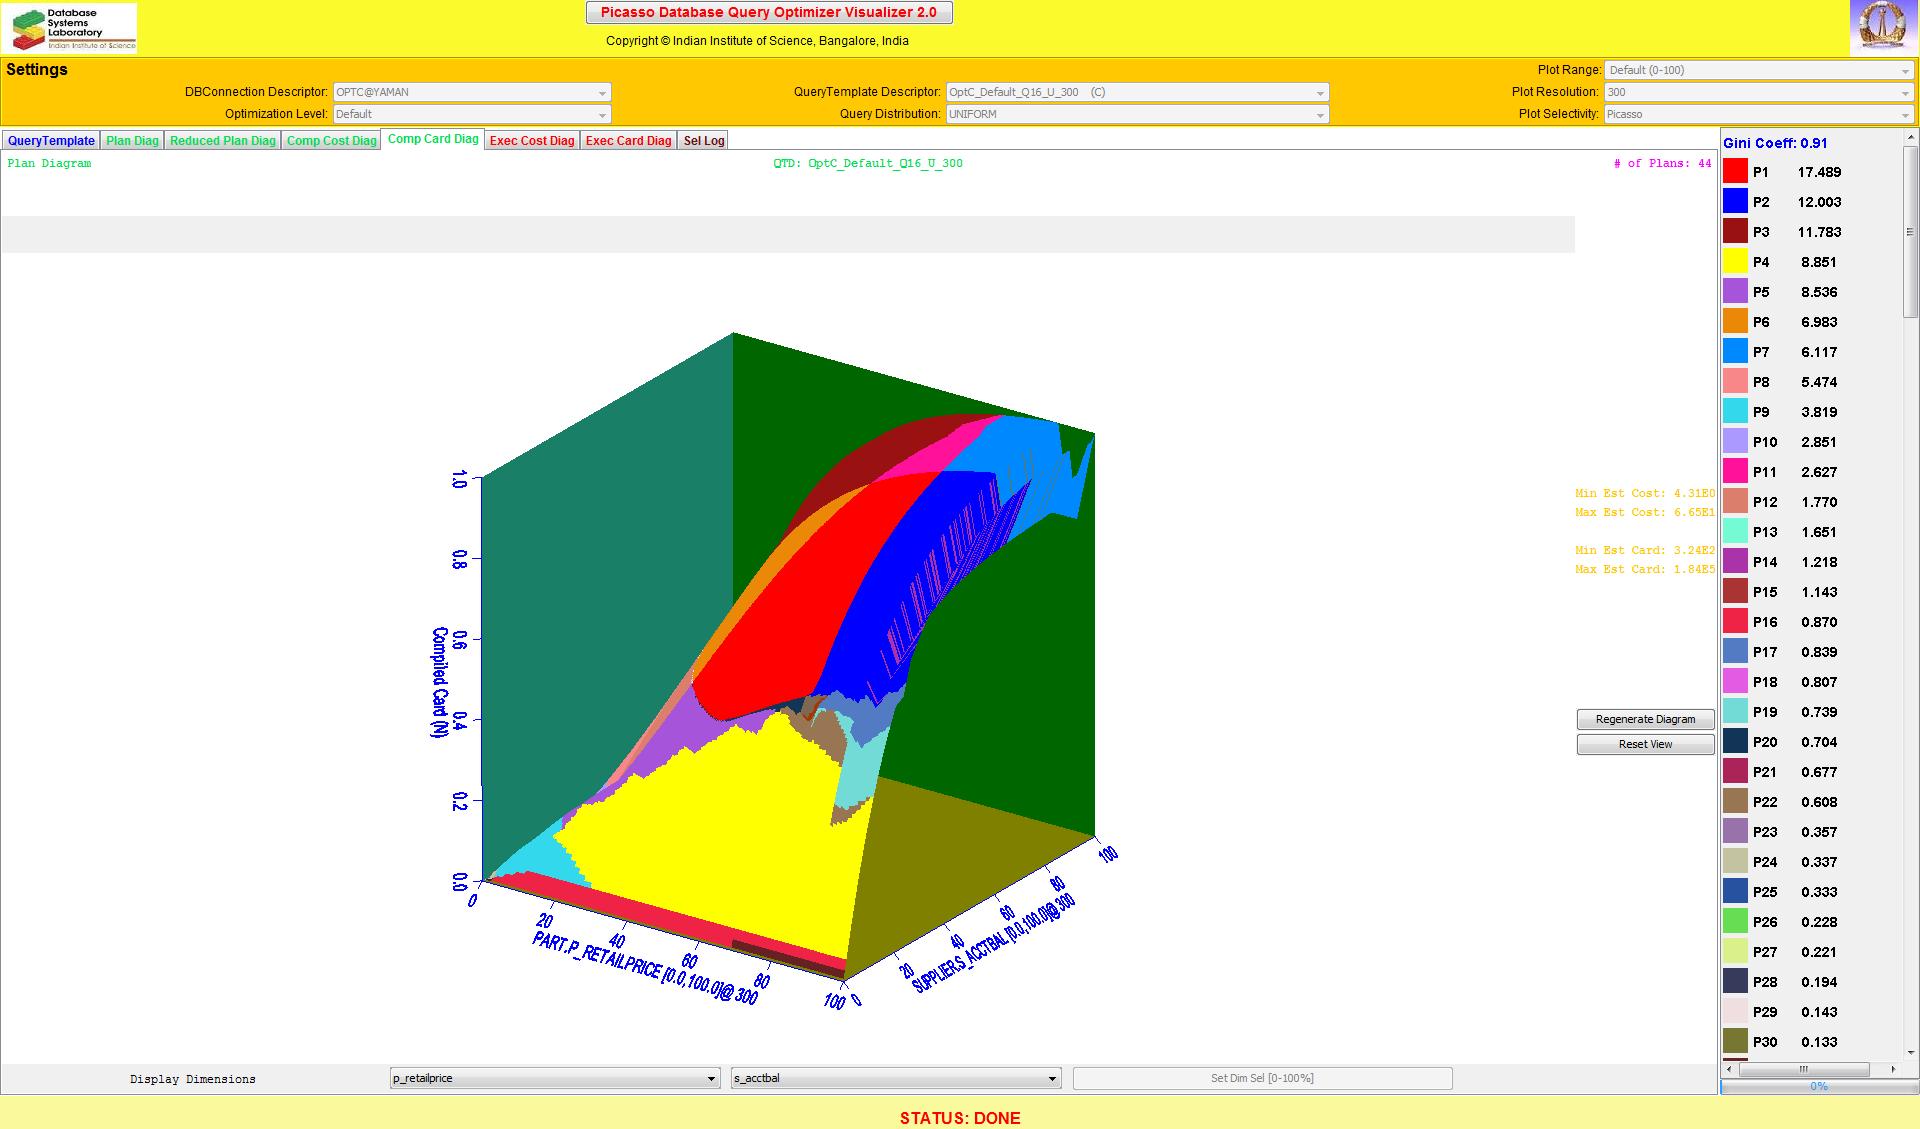The height and width of the screenshot is (1129, 1920).
Task: Click the Picasso Visualizer 2.0 title button
Action: (x=768, y=13)
